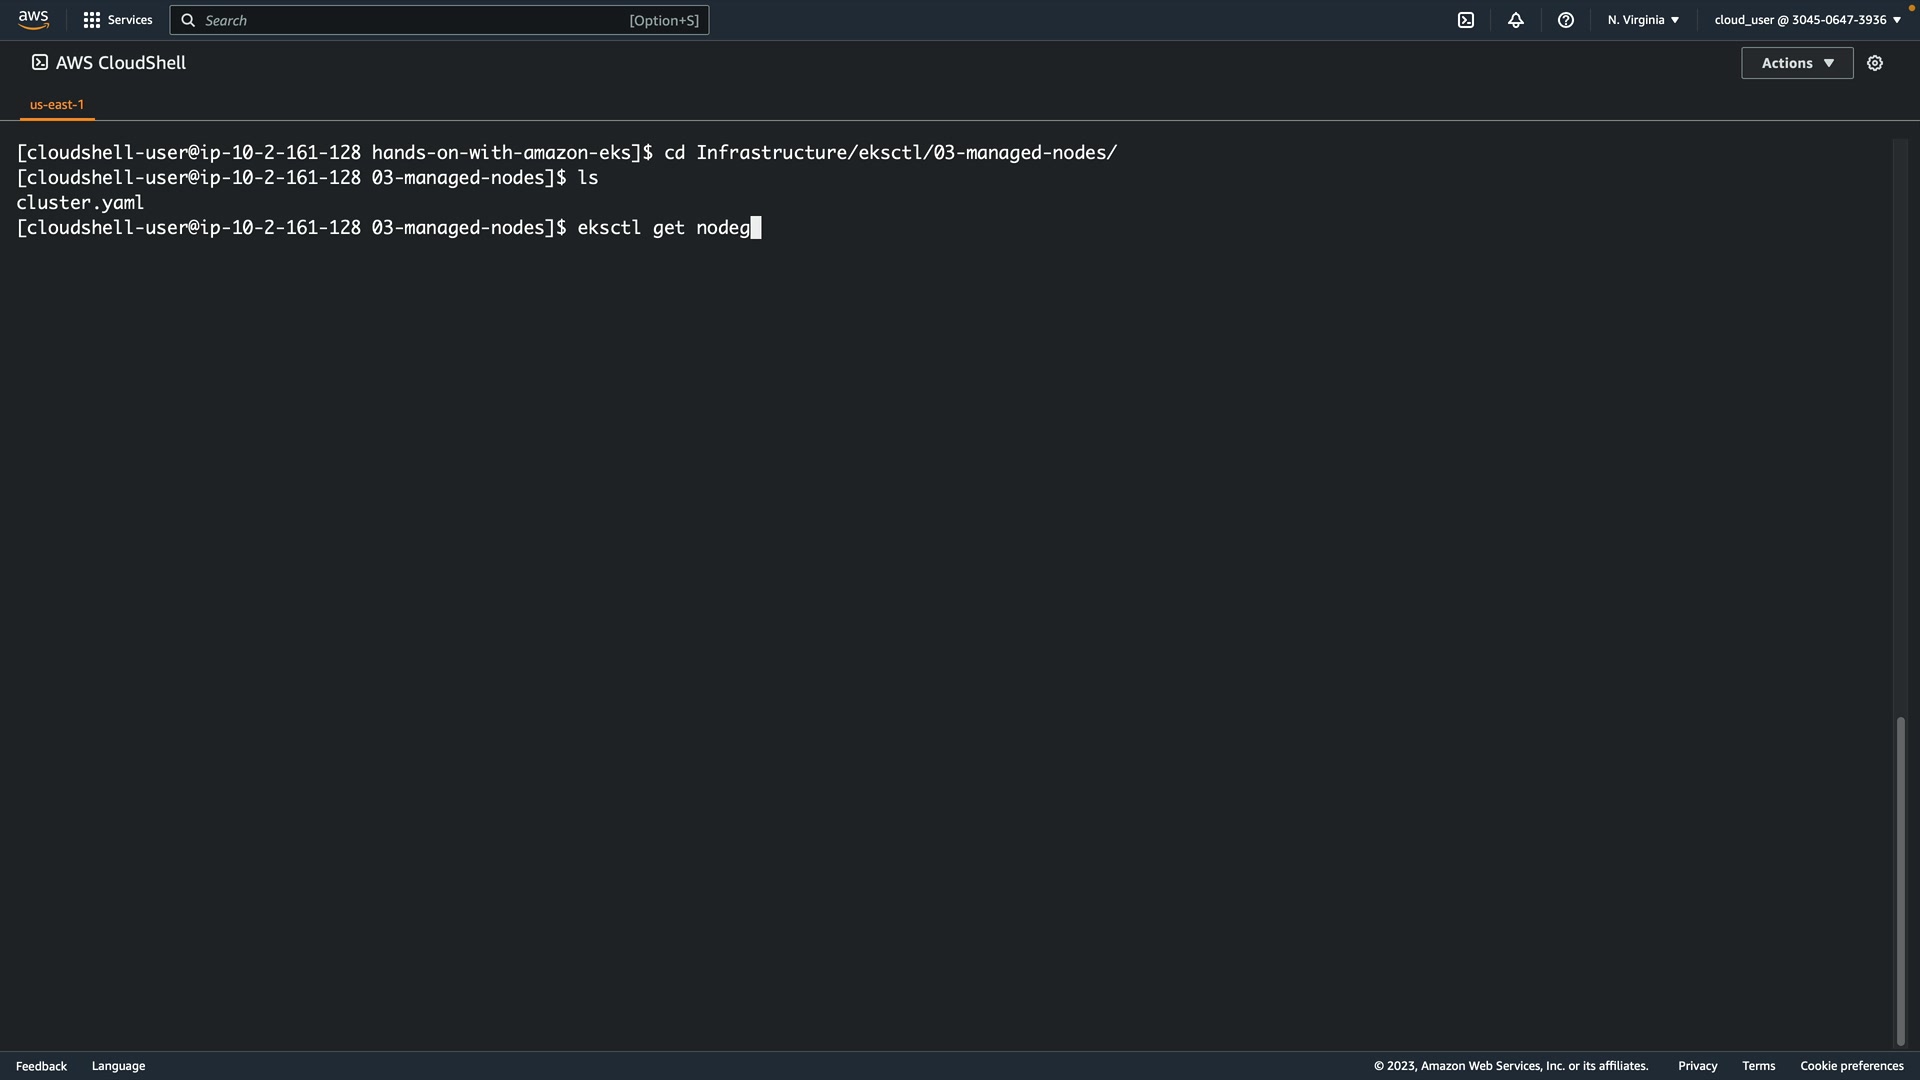Click the CloudShell terminal icon beside title
The height and width of the screenshot is (1080, 1920).
[40, 63]
